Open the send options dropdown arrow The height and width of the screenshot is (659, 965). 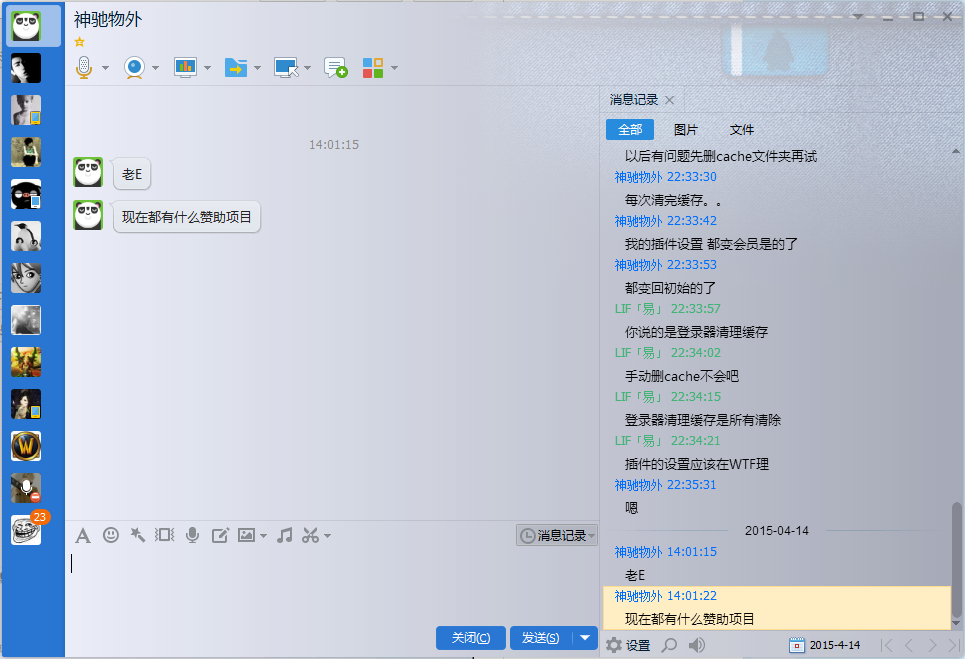click(585, 638)
